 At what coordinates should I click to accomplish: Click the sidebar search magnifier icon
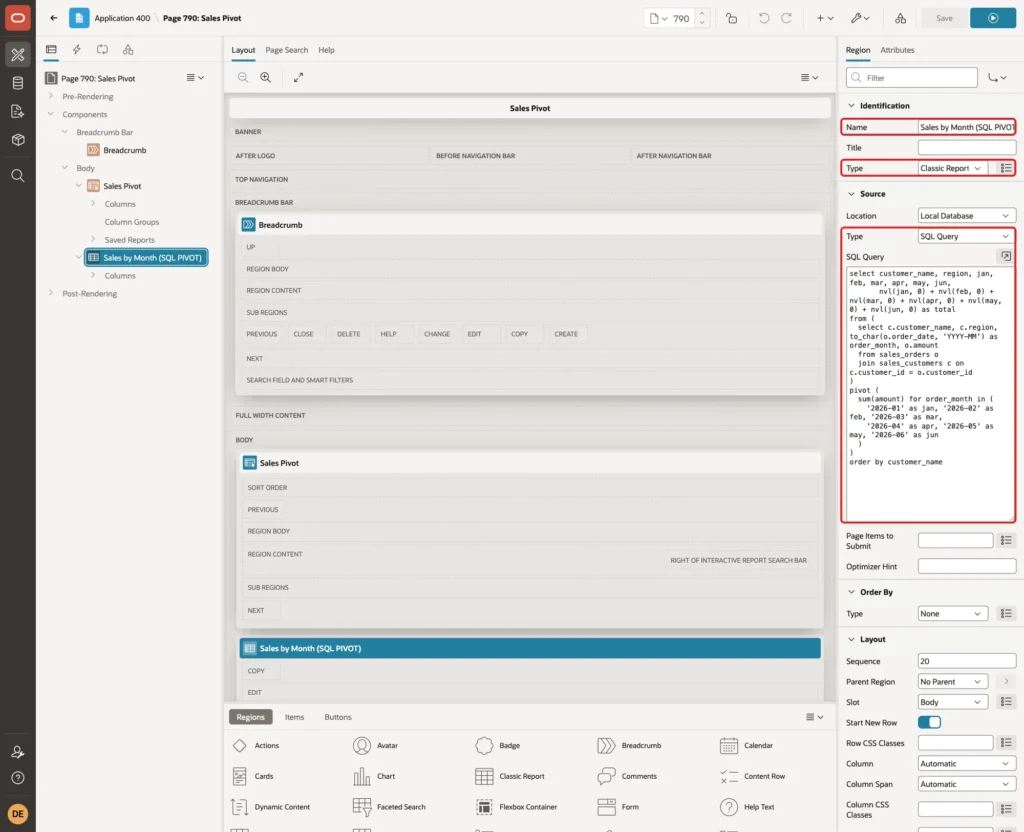click(18, 176)
